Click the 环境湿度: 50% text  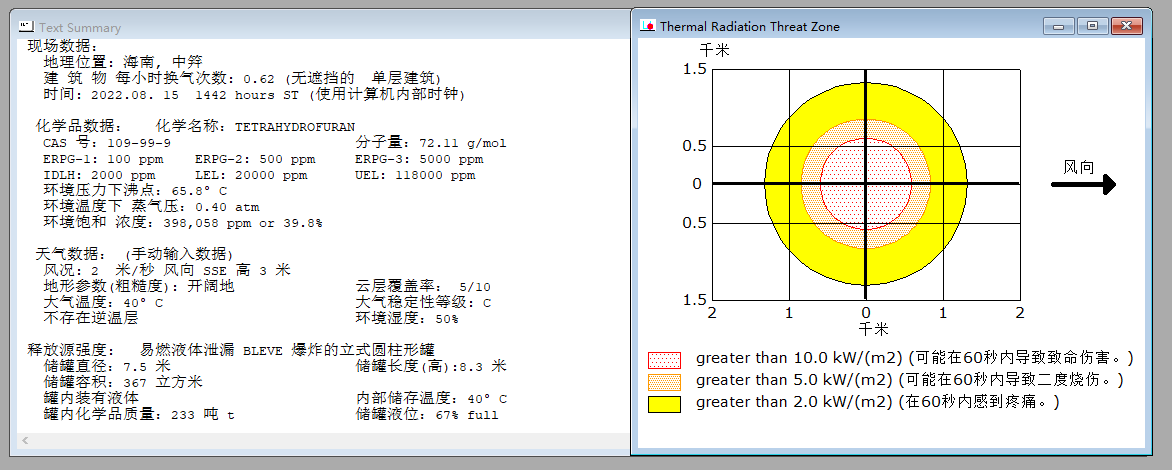tap(407, 318)
